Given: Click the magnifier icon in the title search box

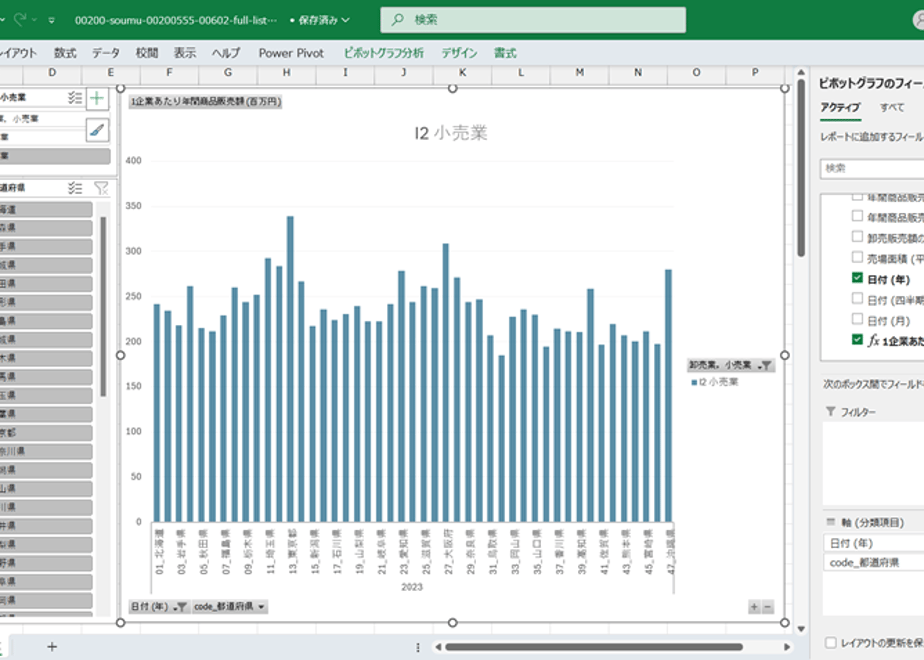Looking at the screenshot, I should [x=398, y=19].
